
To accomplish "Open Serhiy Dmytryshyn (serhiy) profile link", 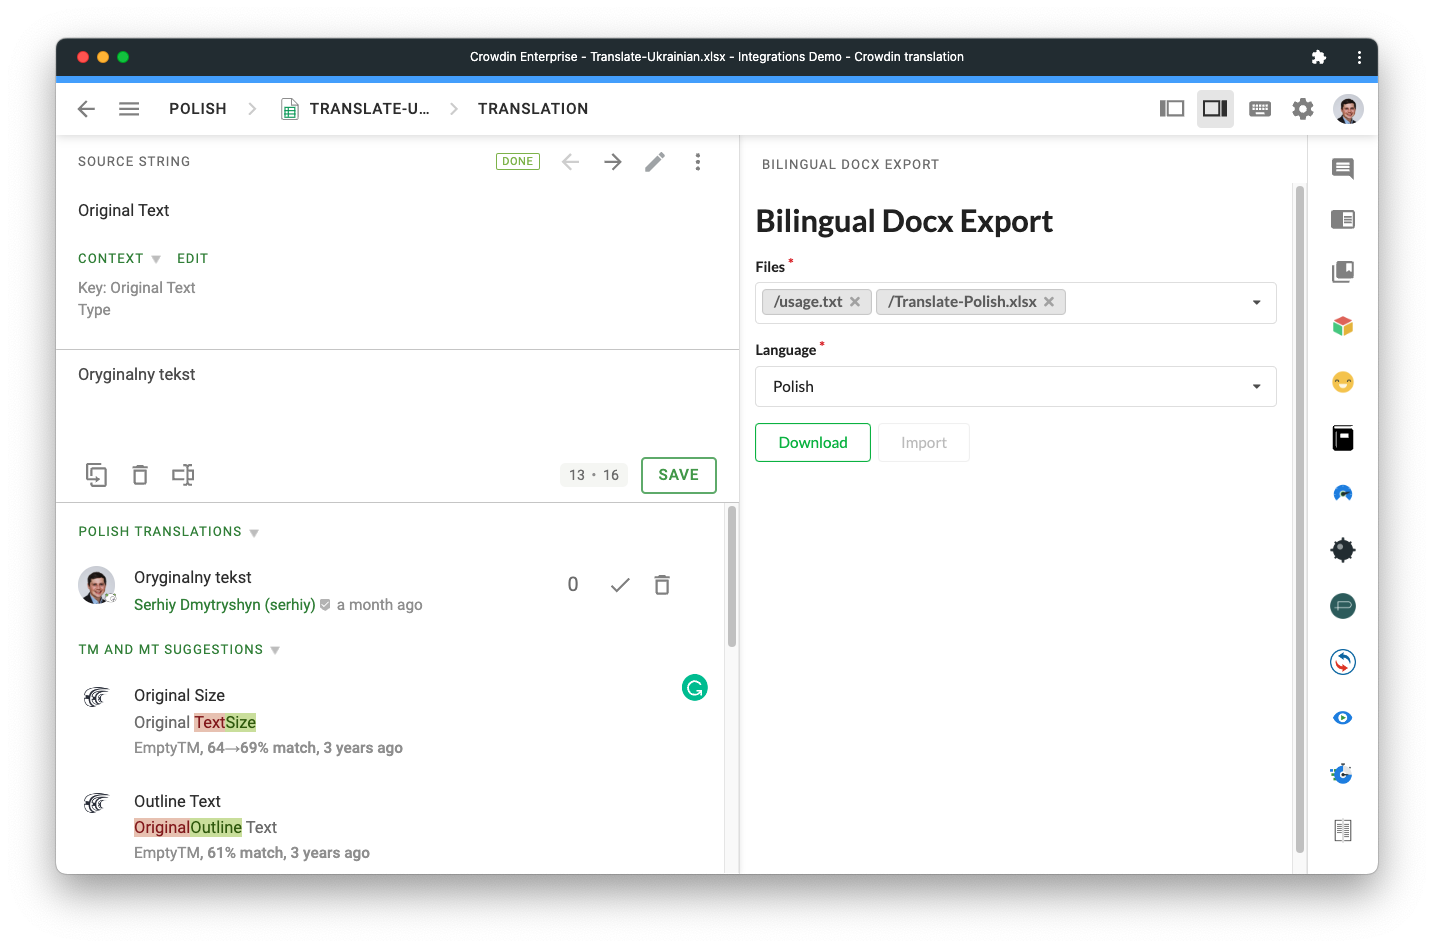I will [x=225, y=605].
